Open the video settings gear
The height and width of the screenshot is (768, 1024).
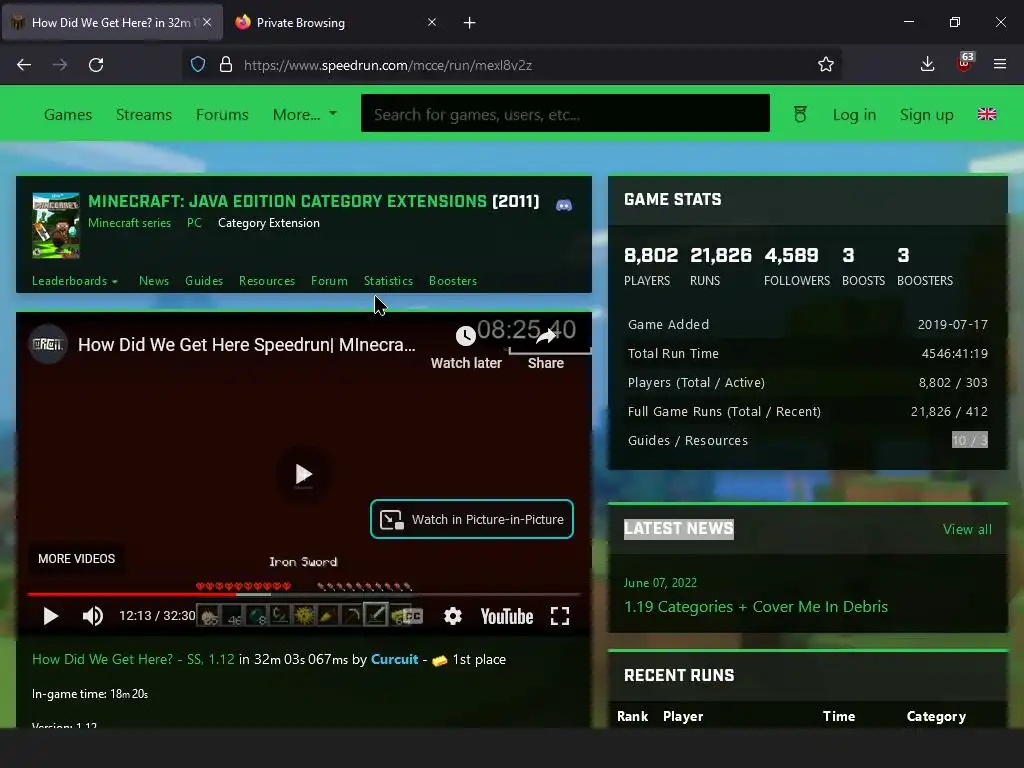[453, 616]
